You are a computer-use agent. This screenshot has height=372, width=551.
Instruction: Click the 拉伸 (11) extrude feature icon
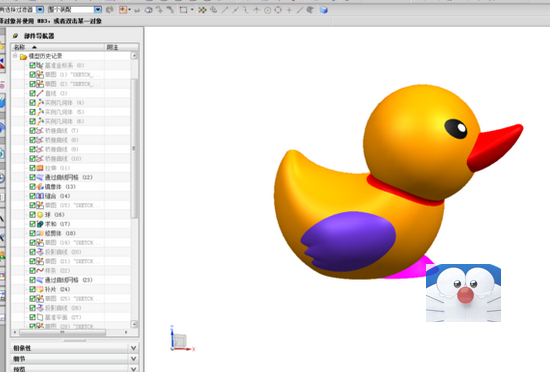tap(40, 168)
